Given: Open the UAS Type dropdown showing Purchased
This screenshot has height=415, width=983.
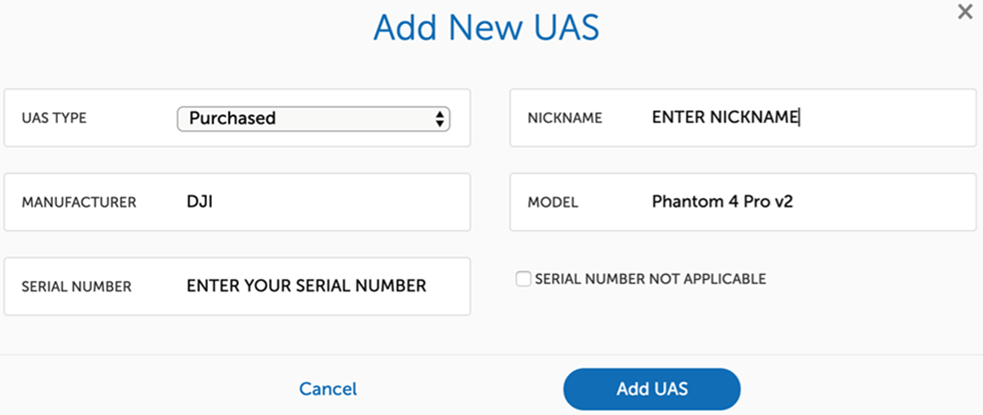Looking at the screenshot, I should point(300,118).
